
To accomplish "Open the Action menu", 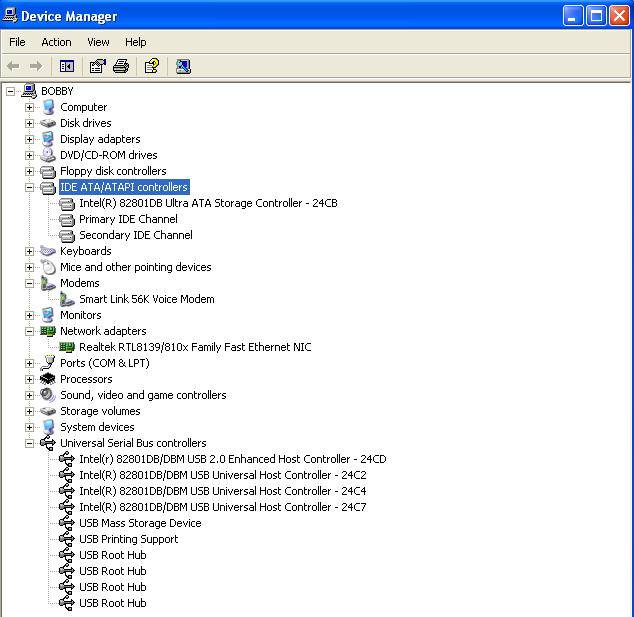I will 56,42.
